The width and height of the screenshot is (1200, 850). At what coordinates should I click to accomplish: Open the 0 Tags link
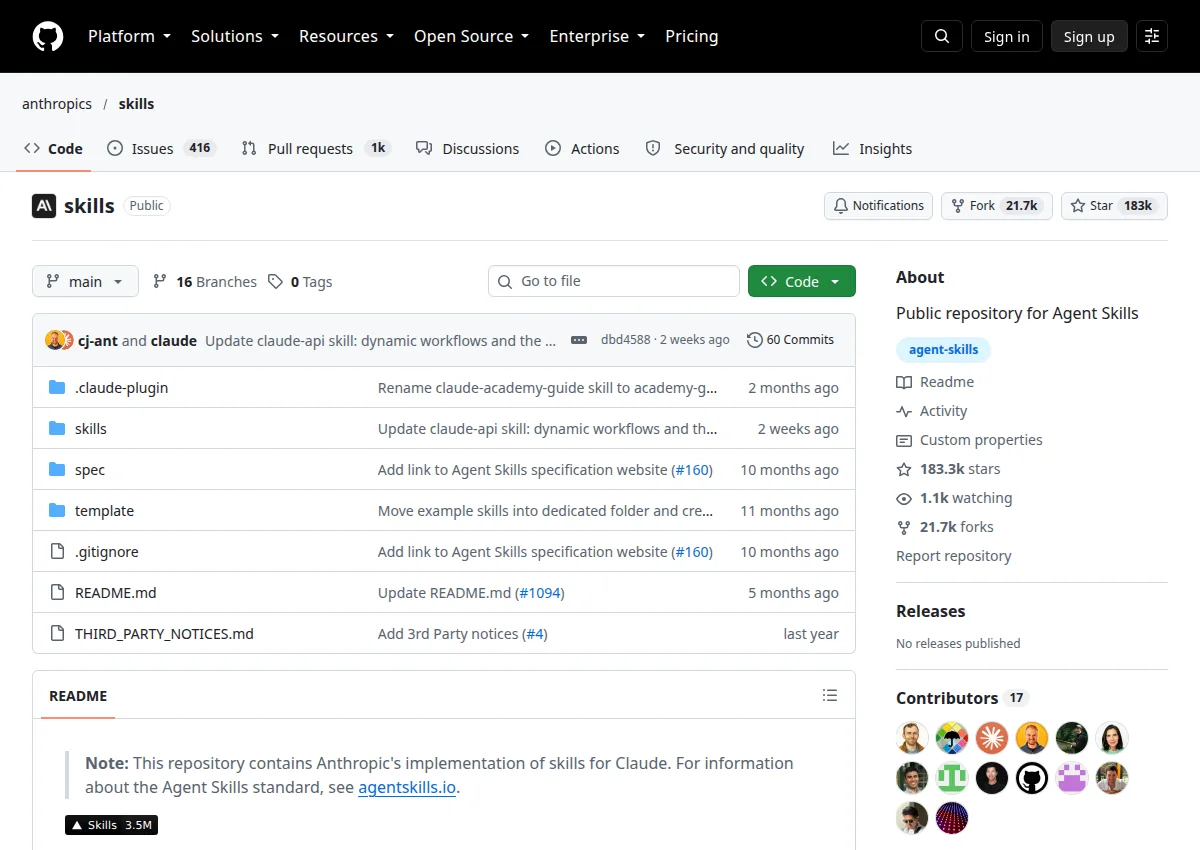300,282
